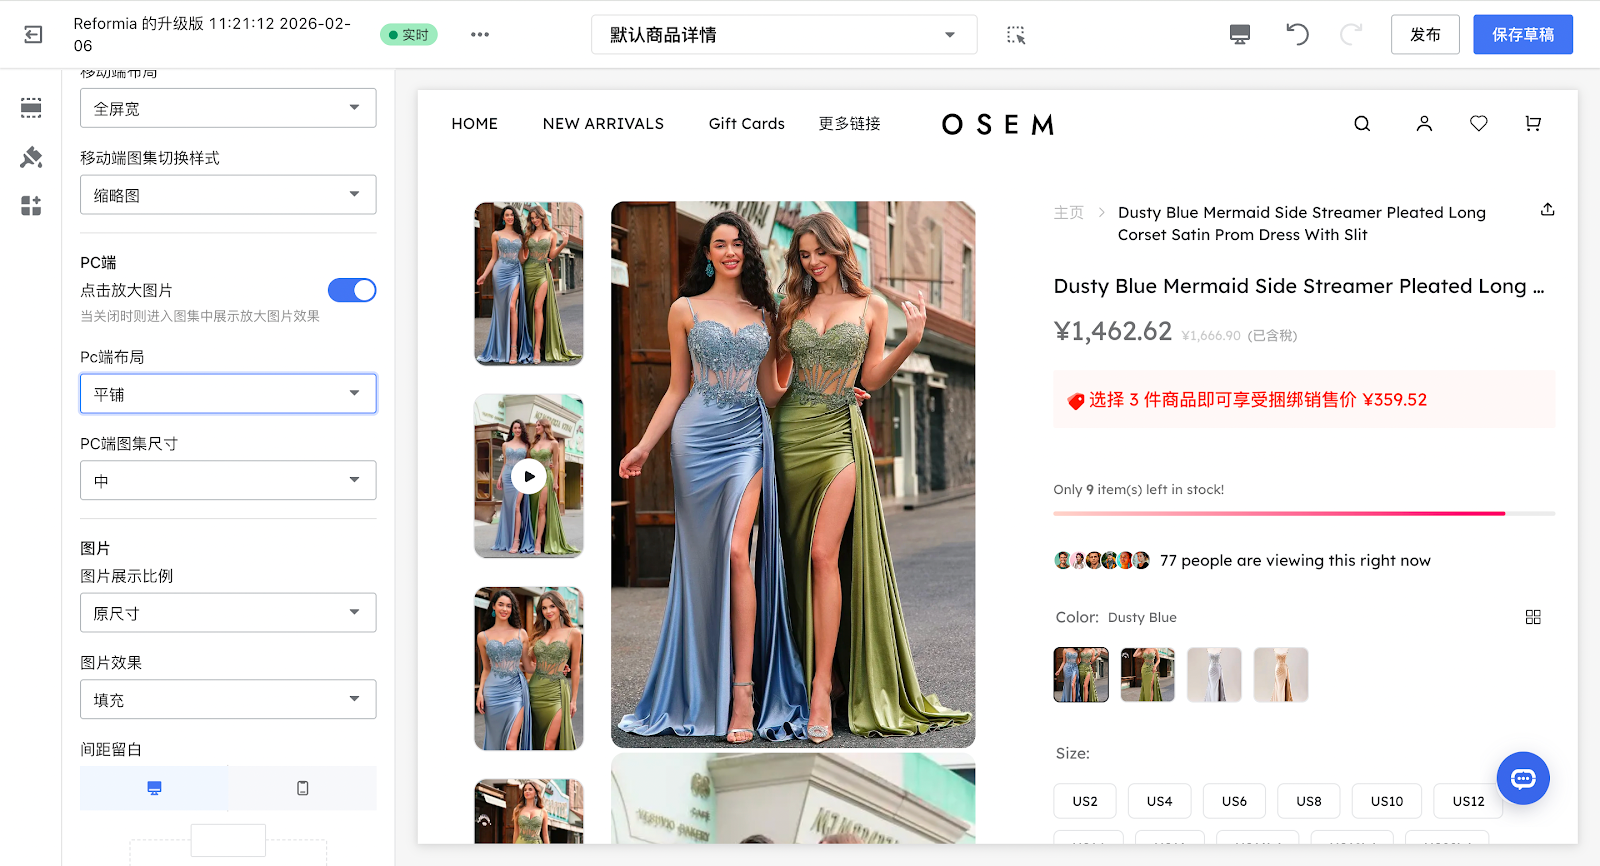1600x866 pixels.
Task: Open the live chat bubble widget
Action: click(x=1522, y=778)
